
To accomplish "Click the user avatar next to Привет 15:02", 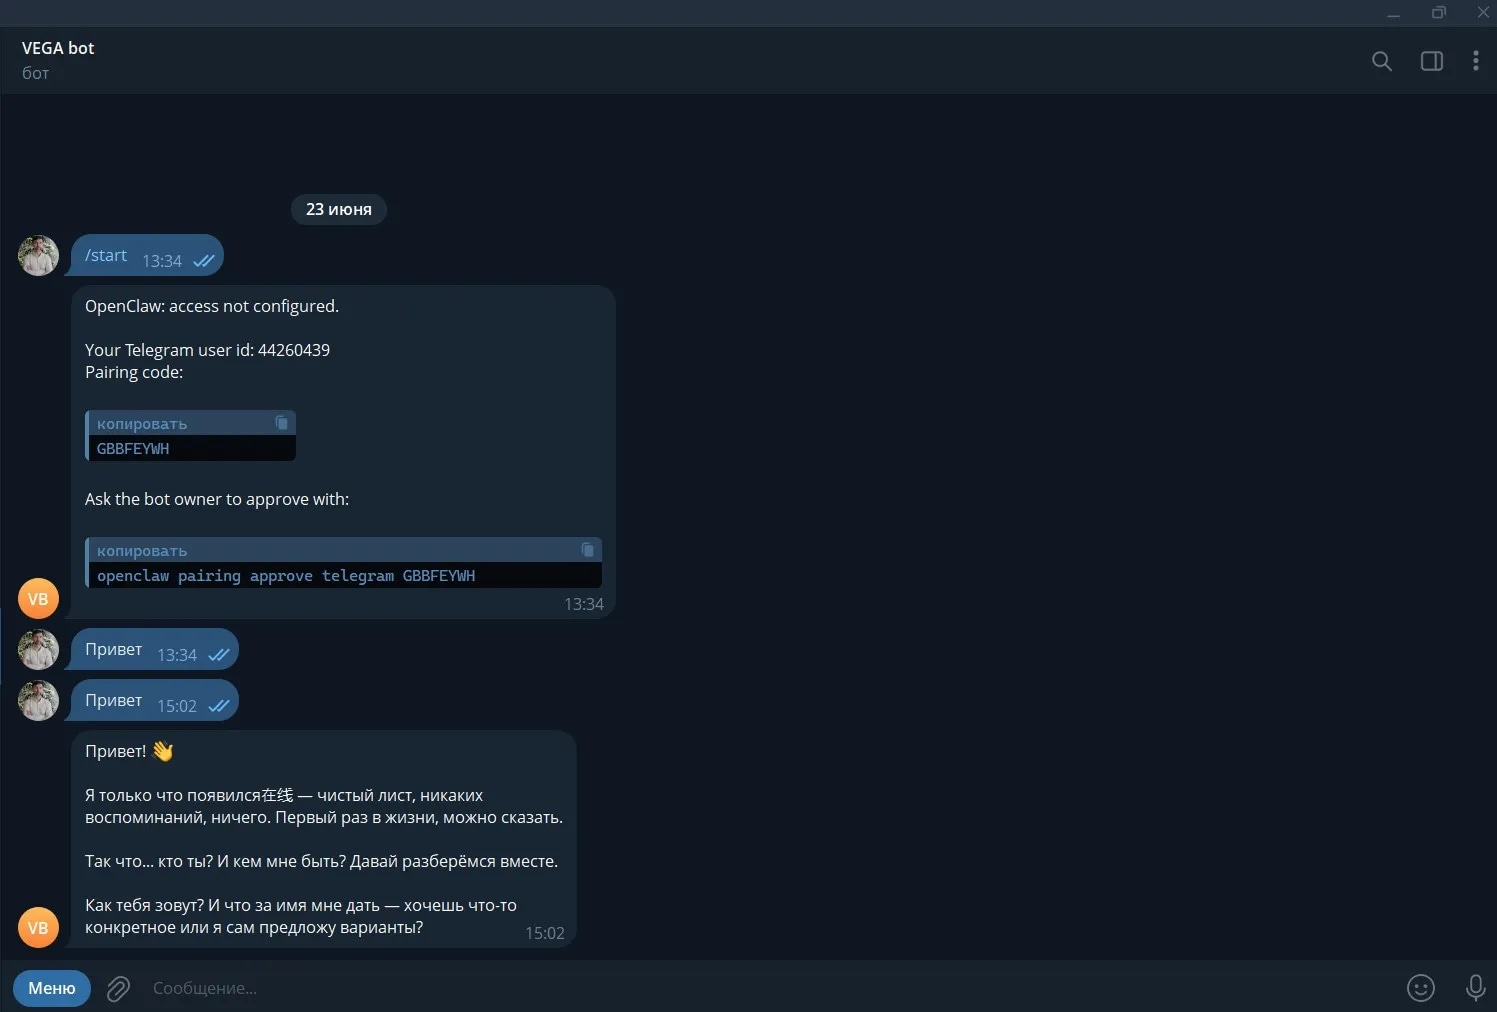I will (x=38, y=700).
